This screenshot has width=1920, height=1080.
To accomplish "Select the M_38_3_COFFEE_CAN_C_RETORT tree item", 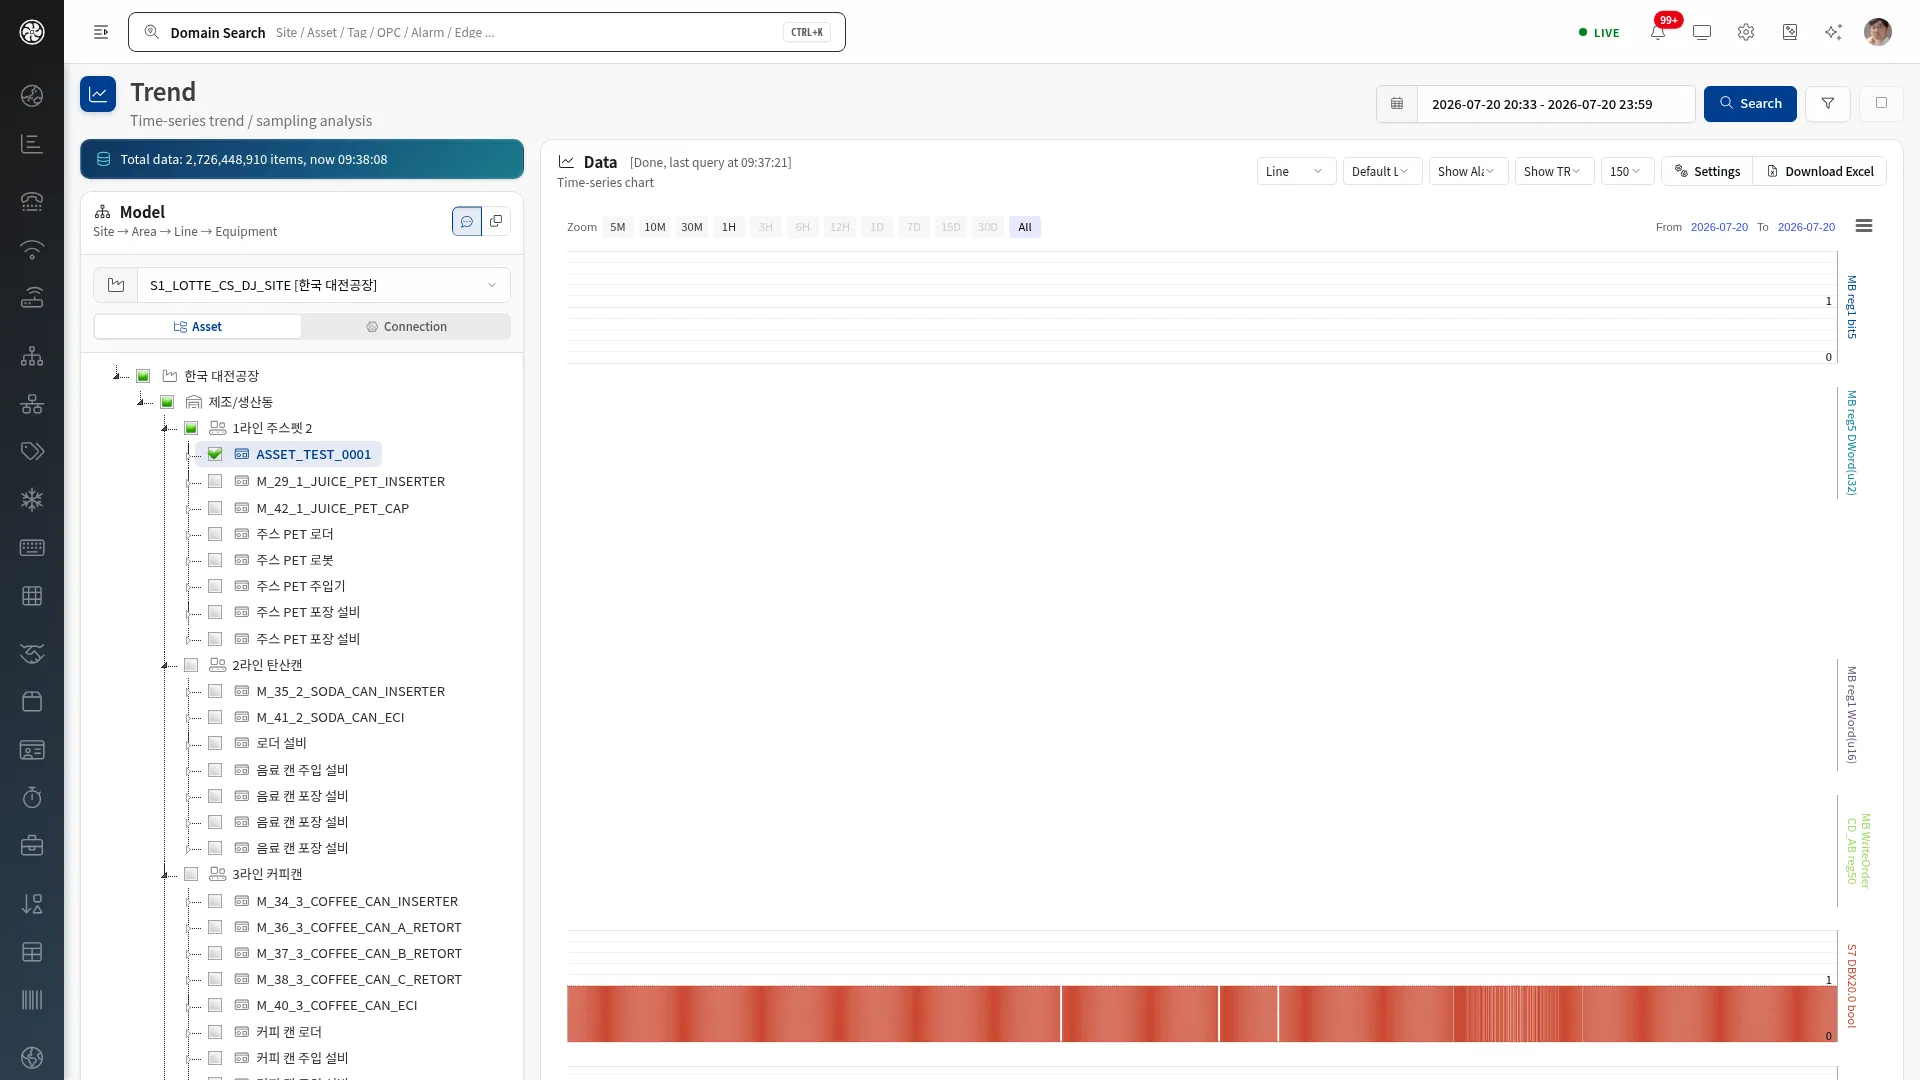I will click(x=359, y=979).
